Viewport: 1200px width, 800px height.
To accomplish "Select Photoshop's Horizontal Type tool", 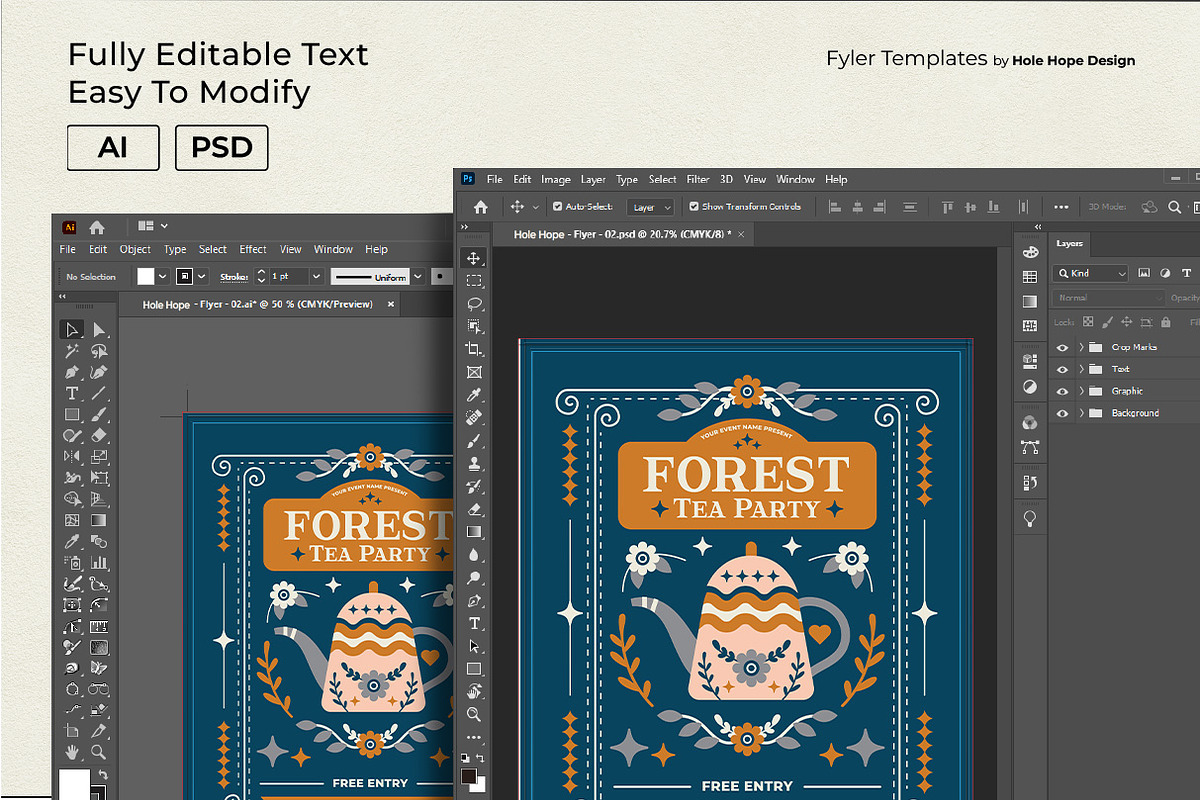I will click(x=474, y=623).
